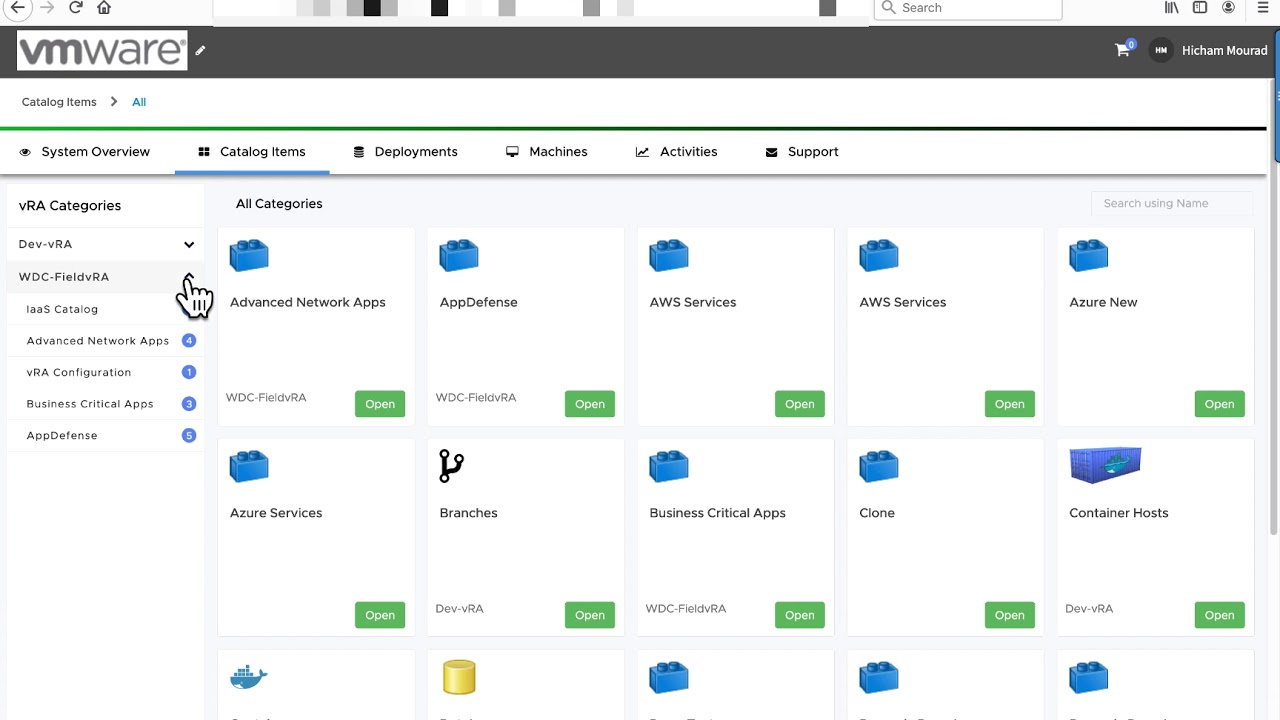
Task: Collapse the Dev-vRA category
Action: click(189, 244)
